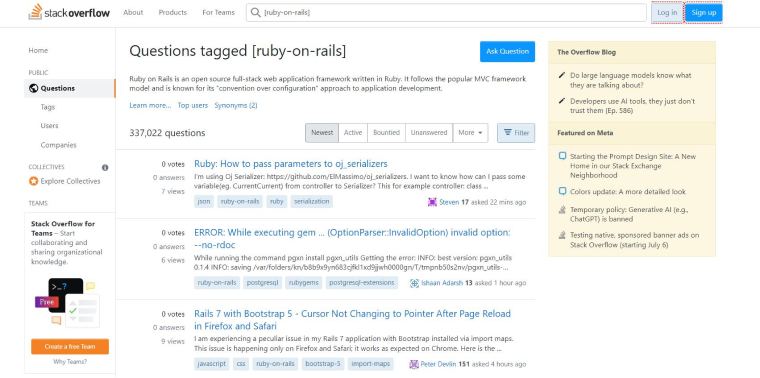
Task: Open the username link Steven
Action: tap(449, 202)
